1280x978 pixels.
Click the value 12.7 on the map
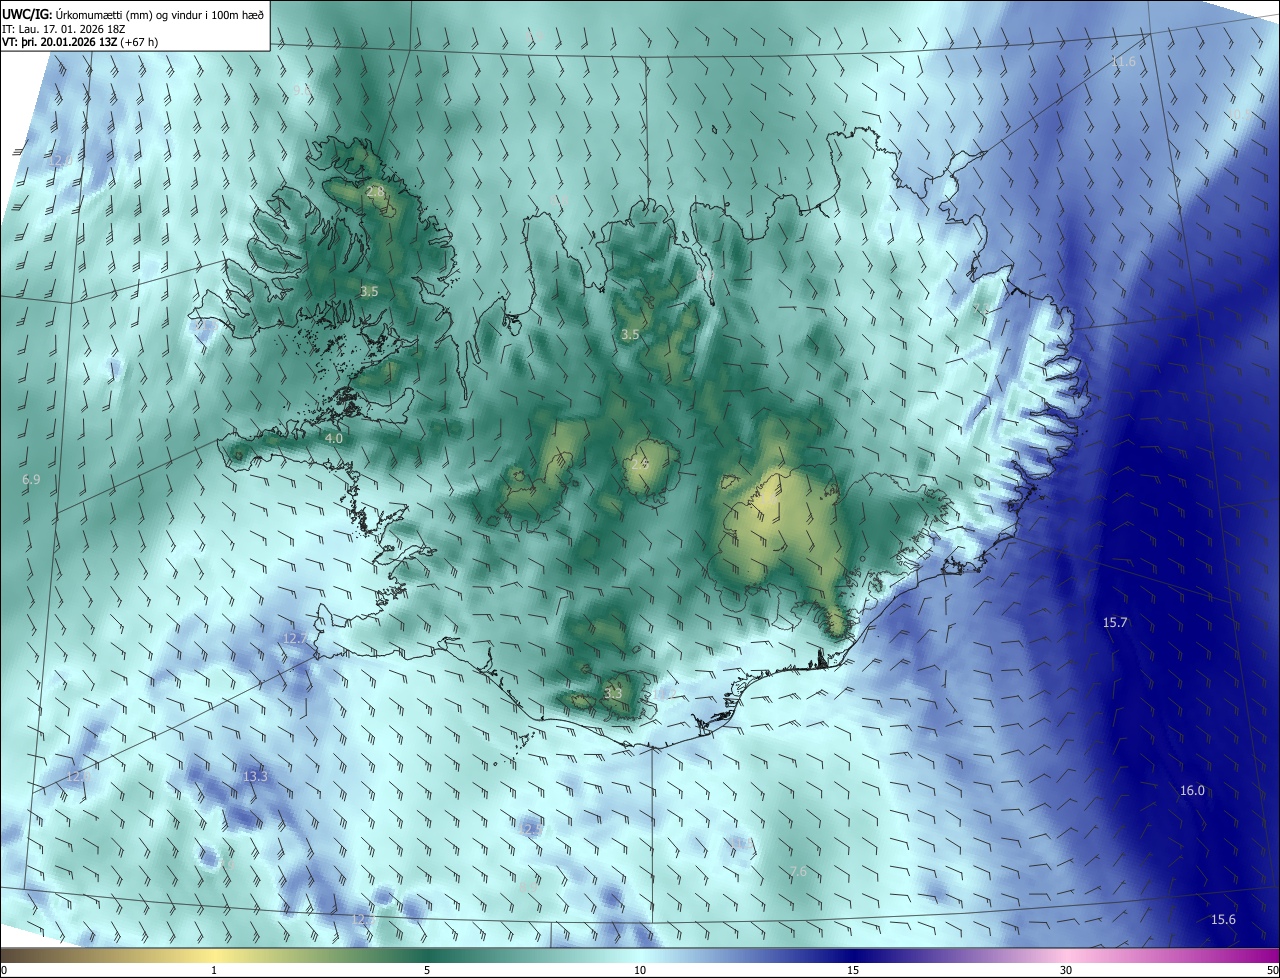tap(296, 639)
